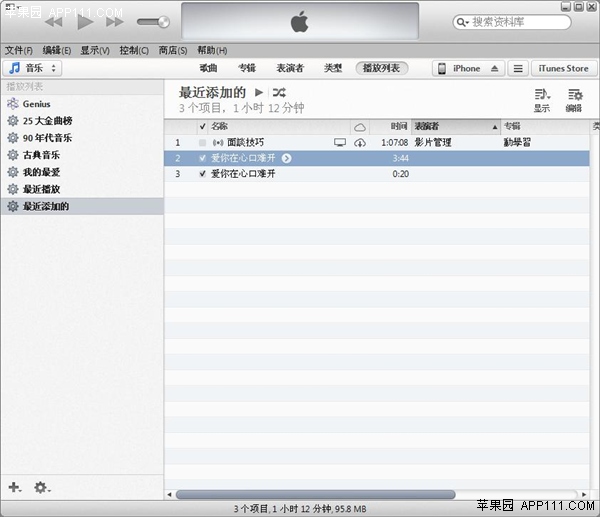The height and width of the screenshot is (517, 600).
Task: Click the 编辑 playlist edit gear icon
Action: pyautogui.click(x=575, y=95)
